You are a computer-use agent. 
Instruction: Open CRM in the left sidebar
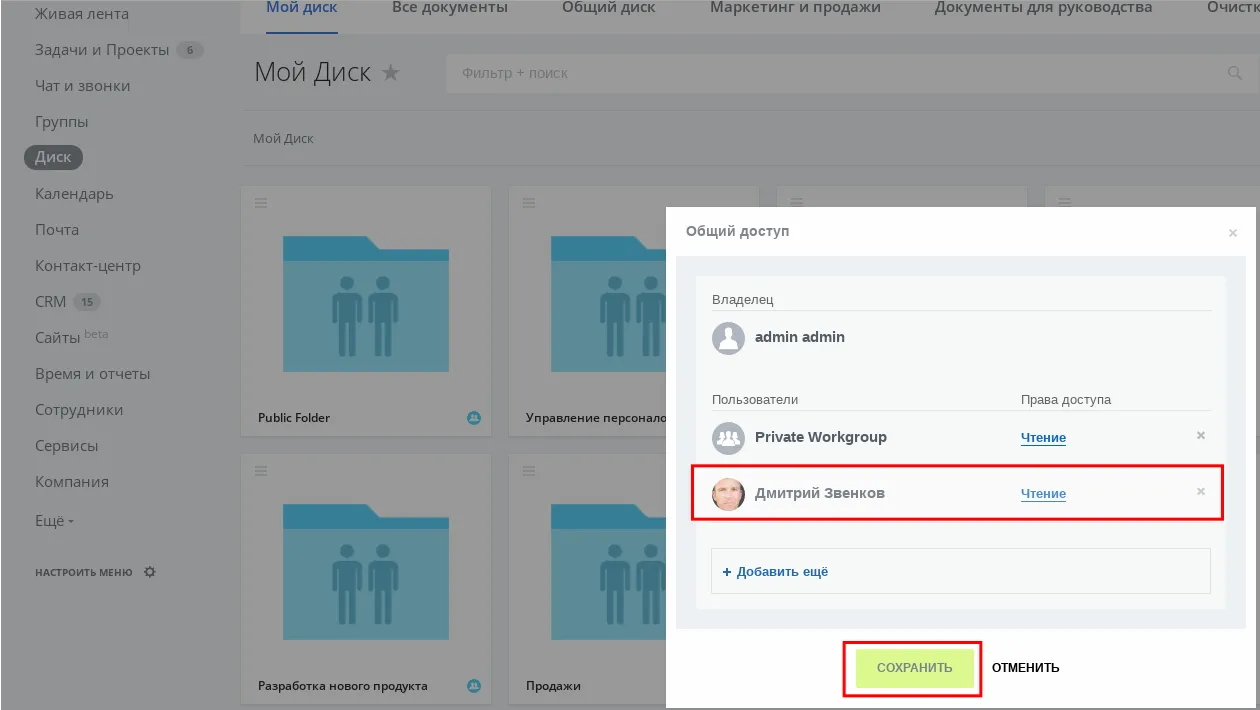click(x=51, y=302)
